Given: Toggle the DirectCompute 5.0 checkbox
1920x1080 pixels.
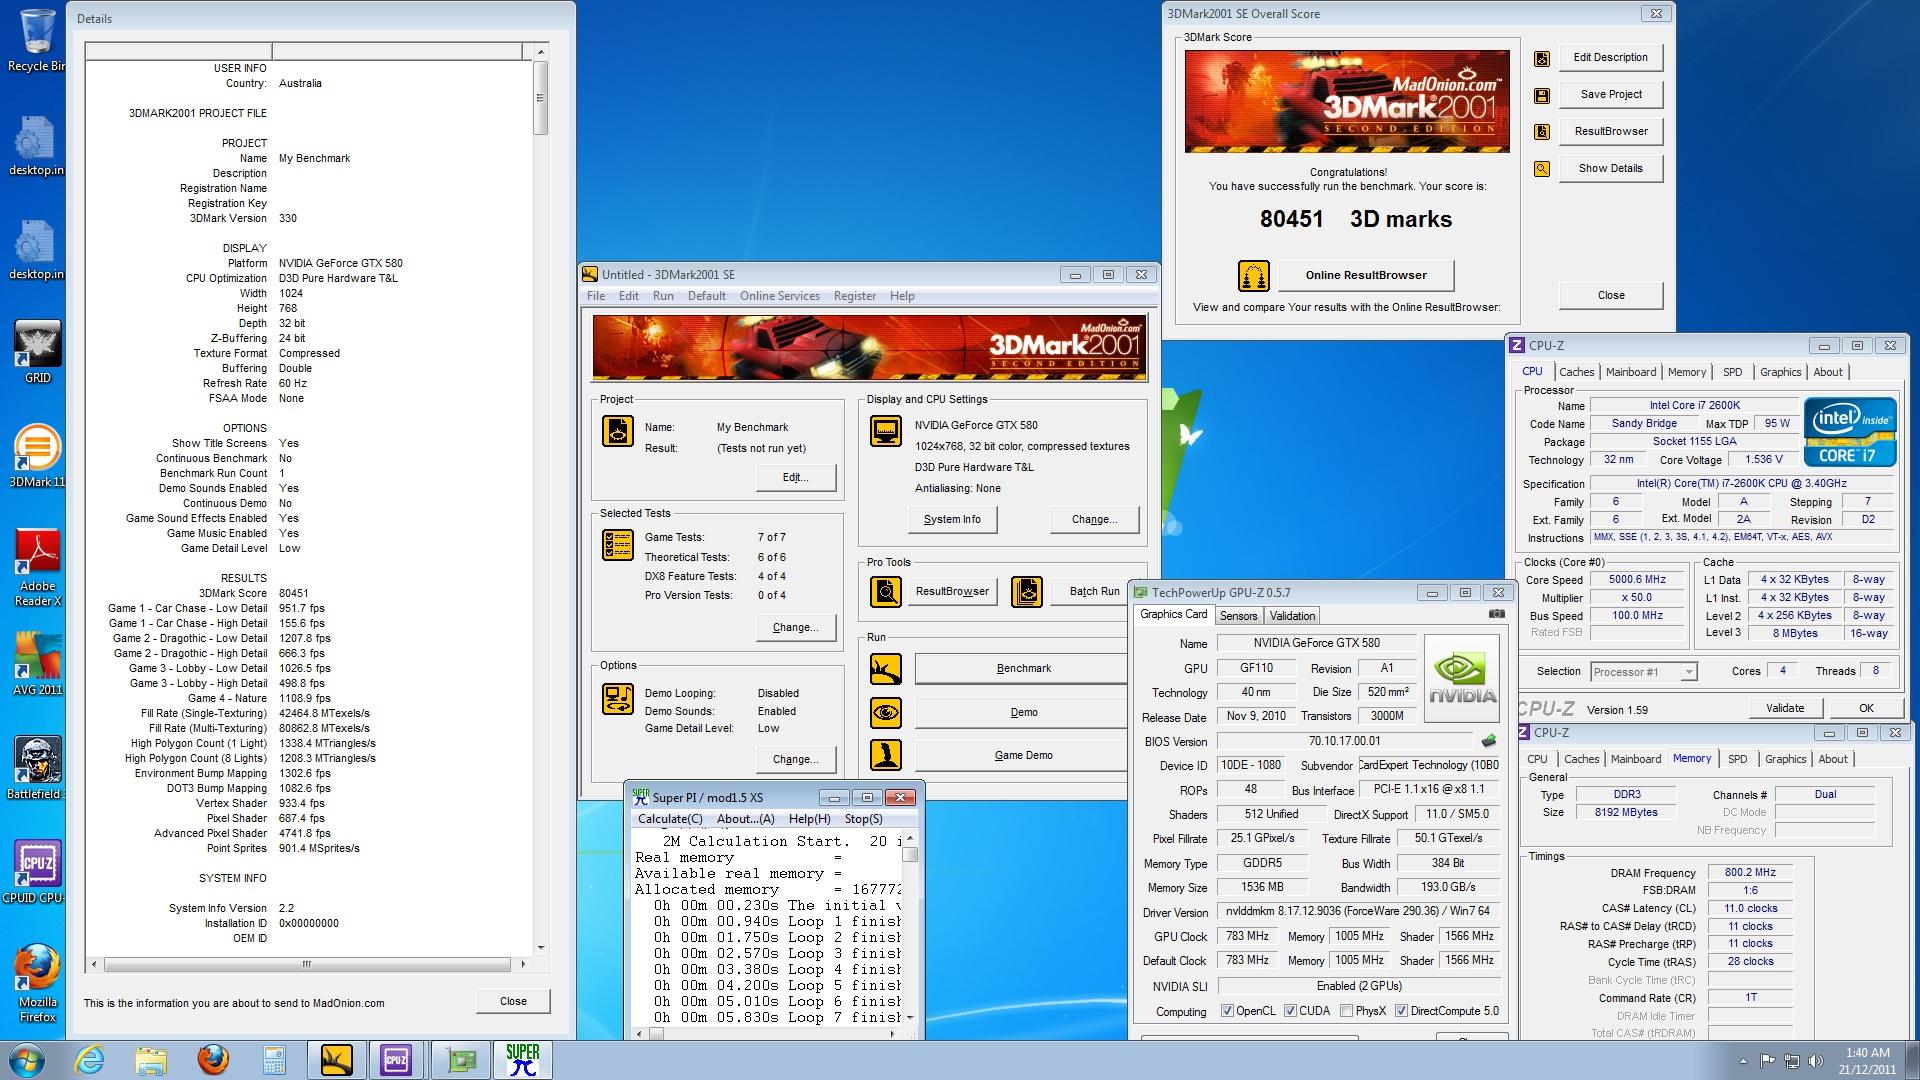Looking at the screenshot, I should coord(1401,1011).
